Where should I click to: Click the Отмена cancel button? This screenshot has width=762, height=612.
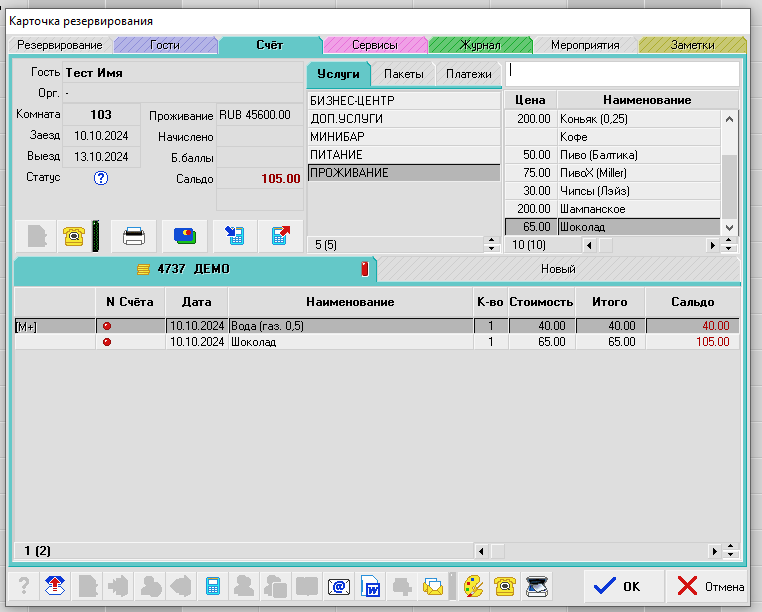click(711, 586)
